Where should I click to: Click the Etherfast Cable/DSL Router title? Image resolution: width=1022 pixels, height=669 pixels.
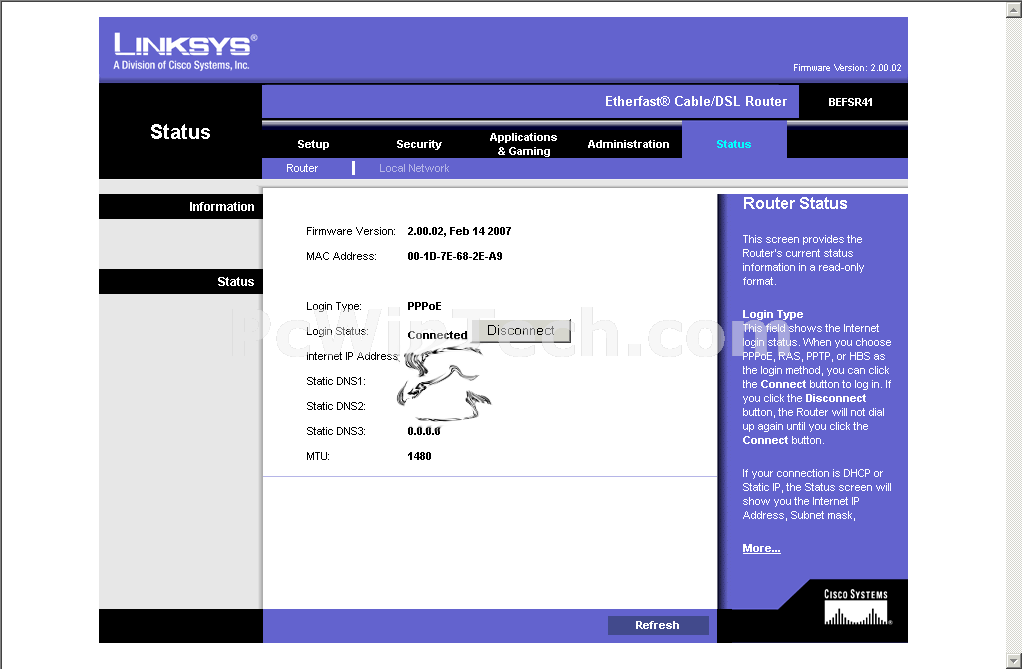tap(695, 102)
